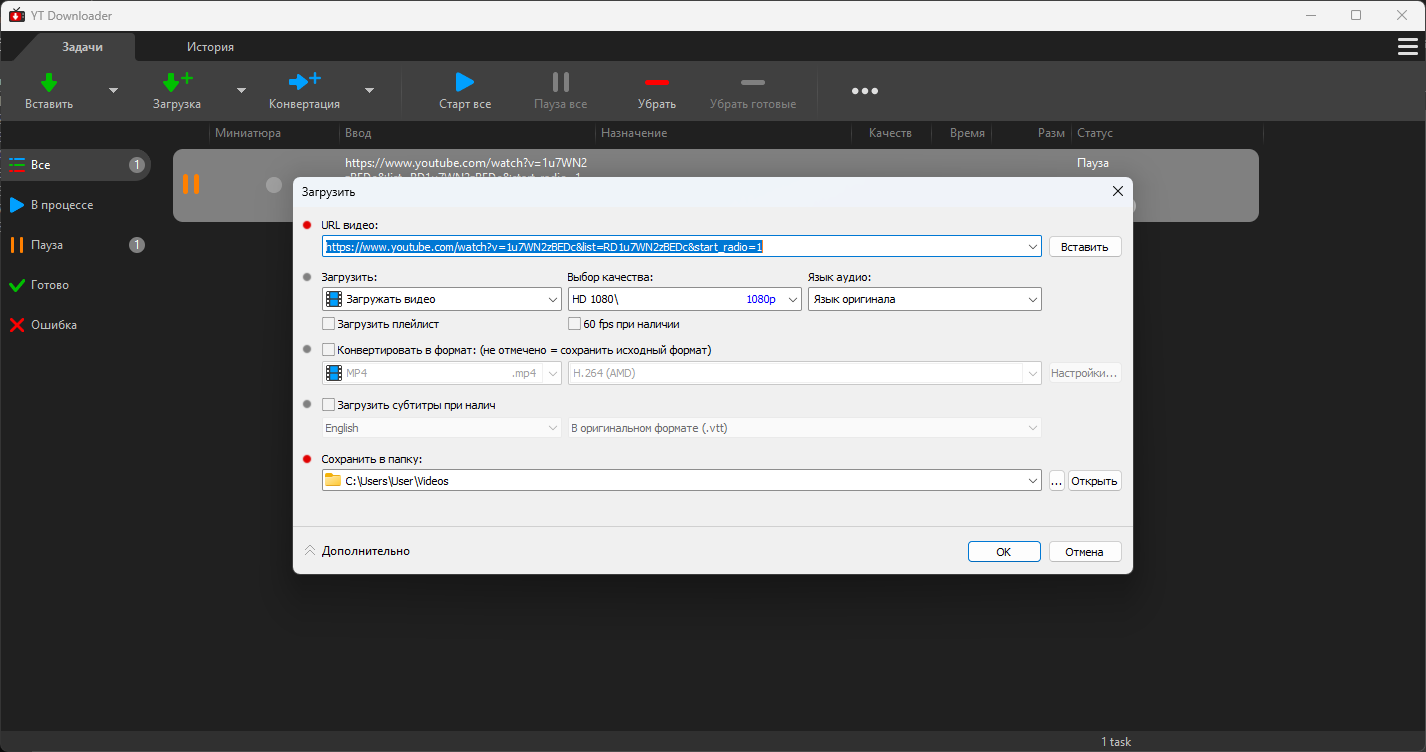Click the orange pause icon on task

tap(191, 184)
